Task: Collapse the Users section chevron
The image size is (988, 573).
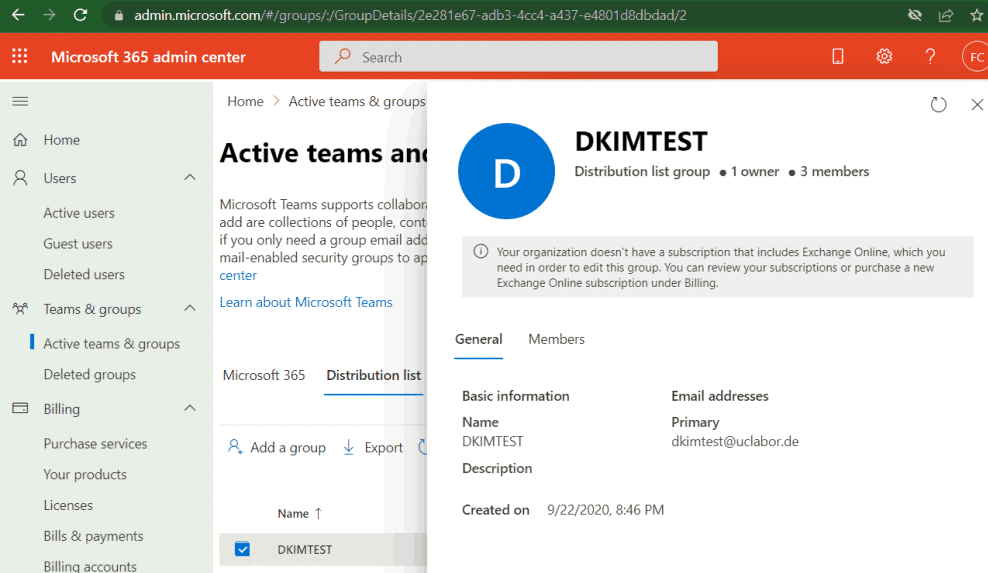Action: 190,178
